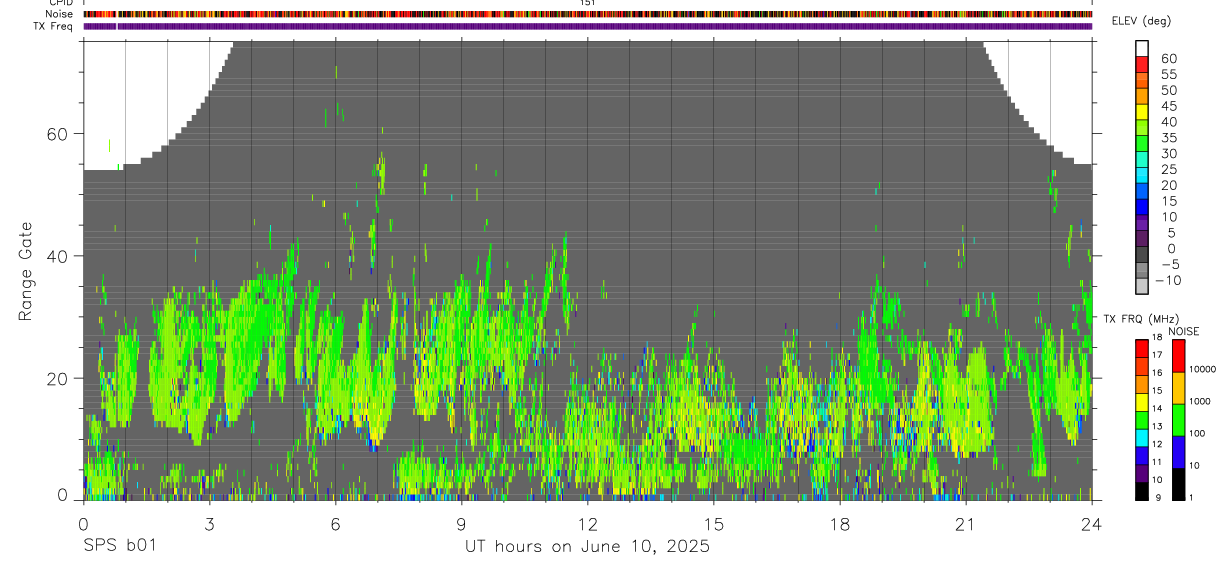Screen dimensions: 1228x567
Task: Click the '151' CPID value above the plot
Action: click(588, 3)
